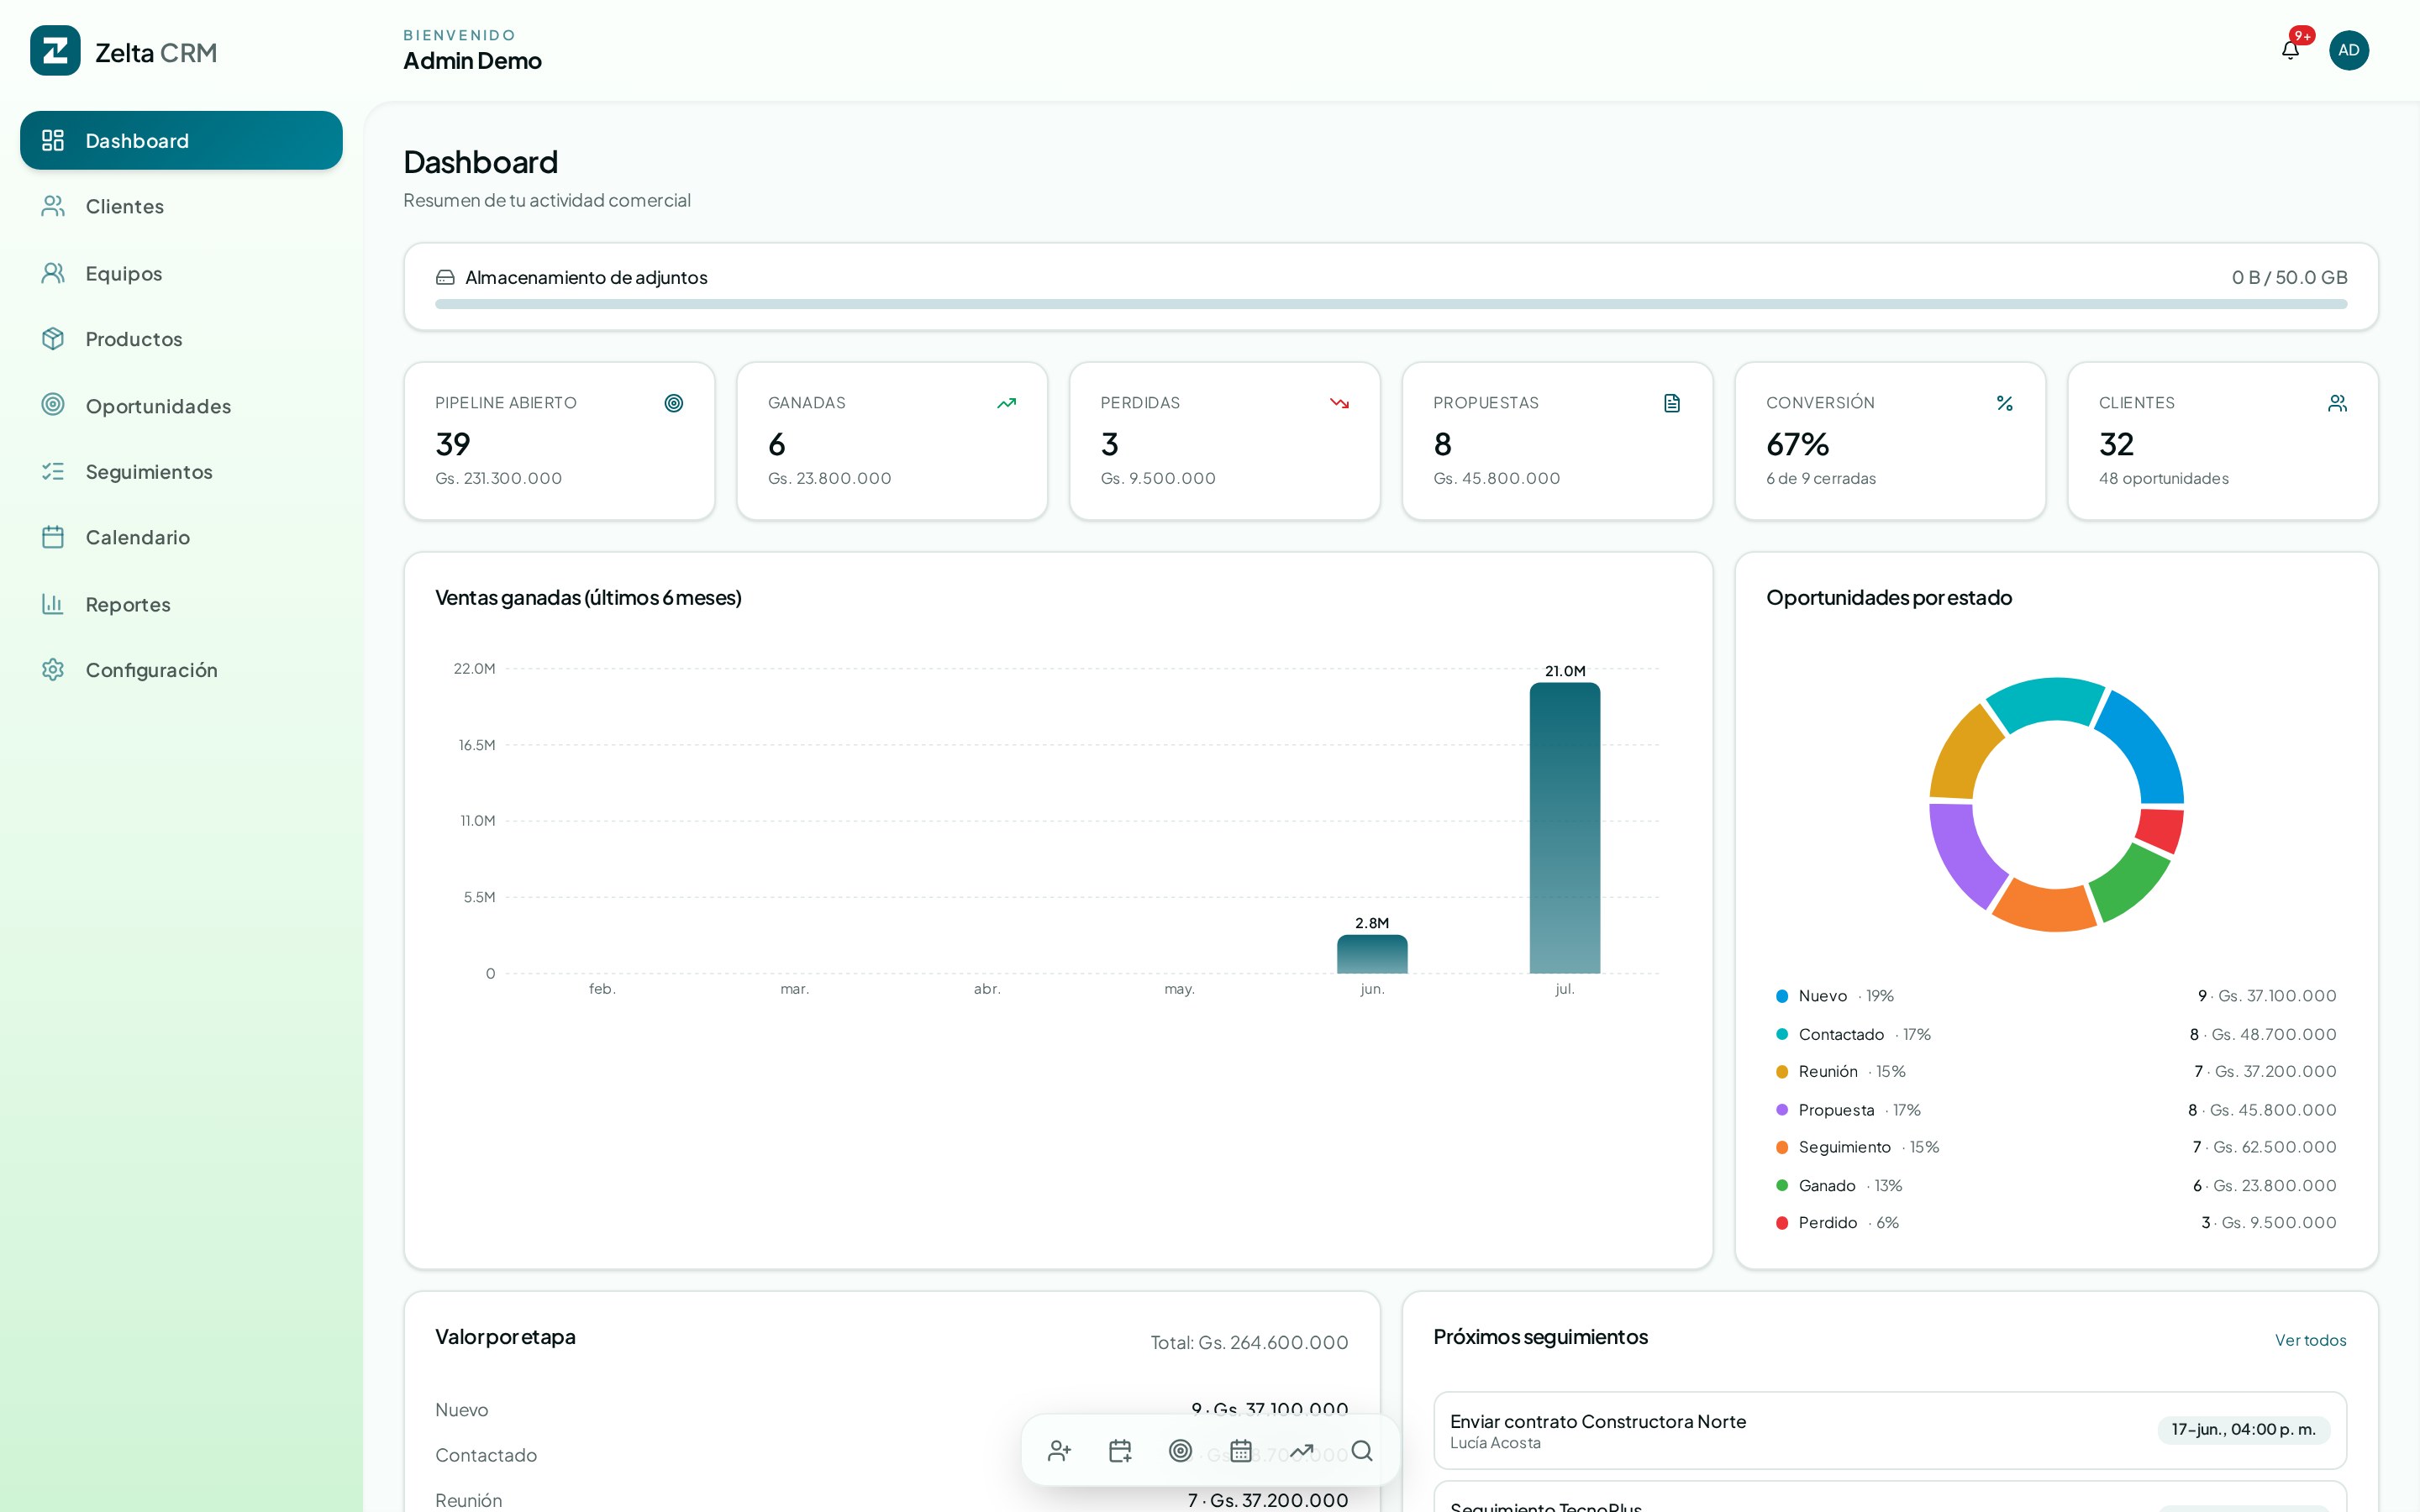
Task: Click the orange Seguimiento donut segment
Action: coord(2045,908)
